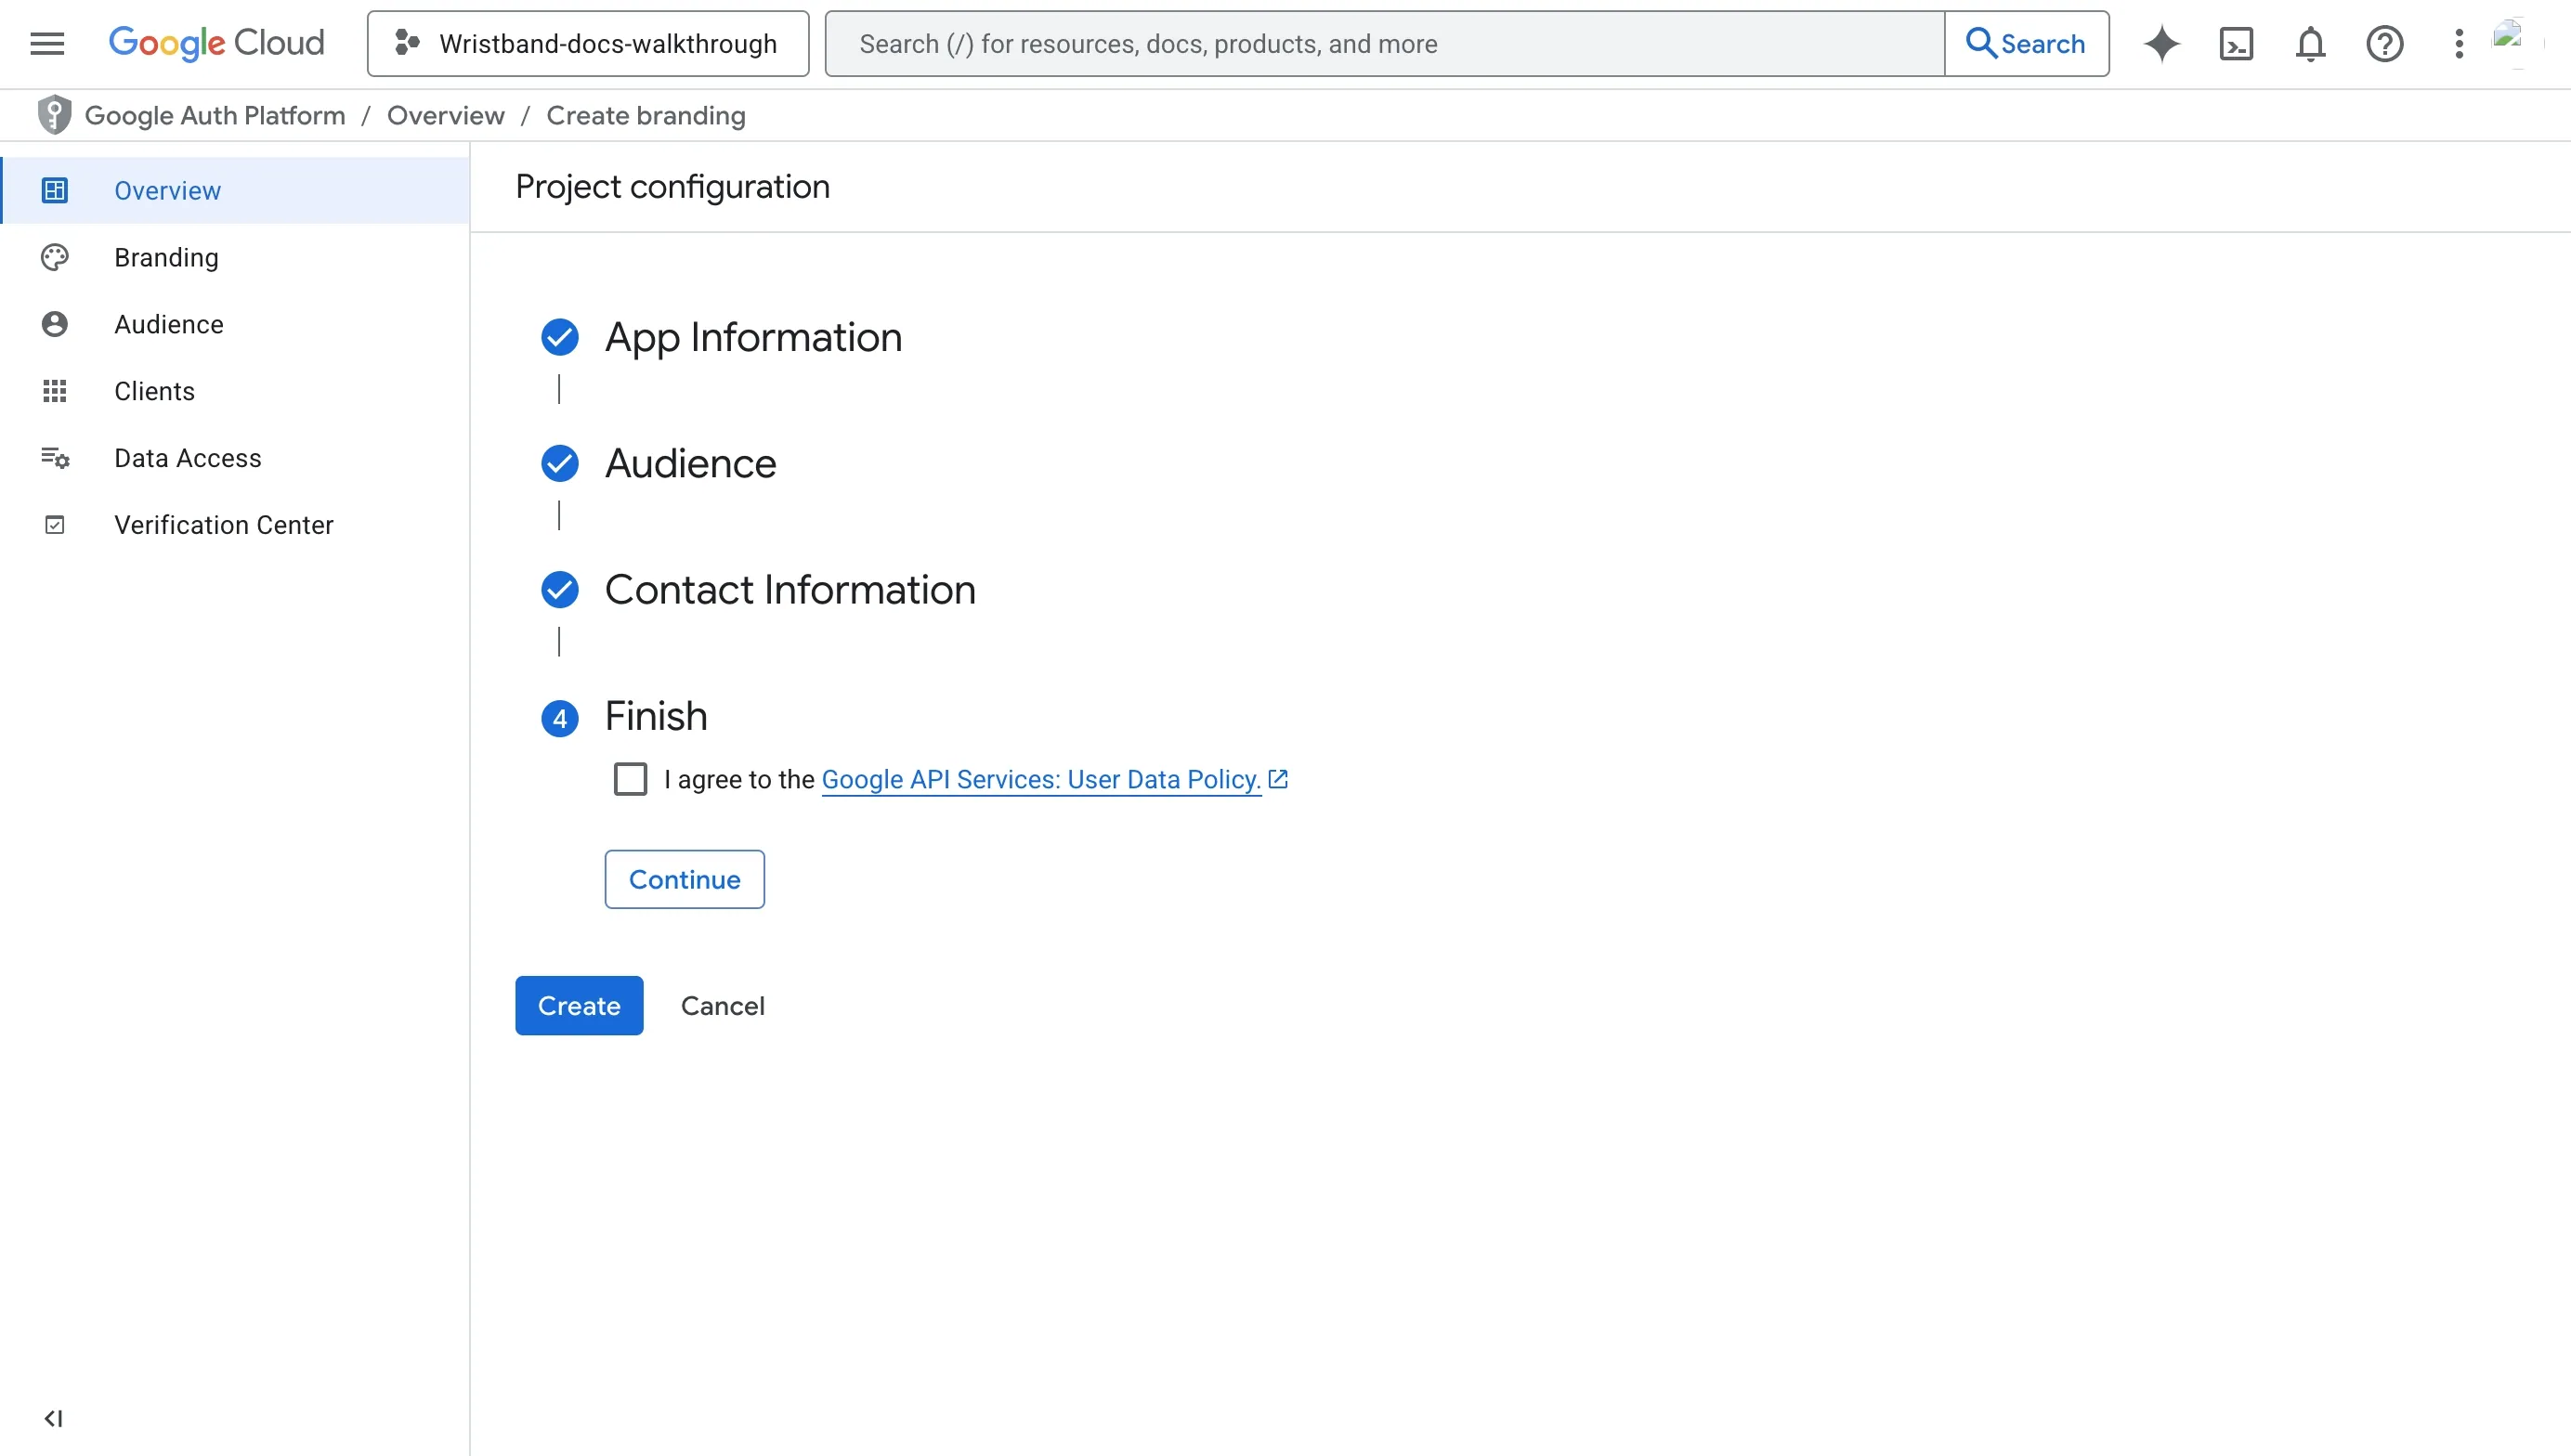Click the Audience step checkmark icon

560,463
